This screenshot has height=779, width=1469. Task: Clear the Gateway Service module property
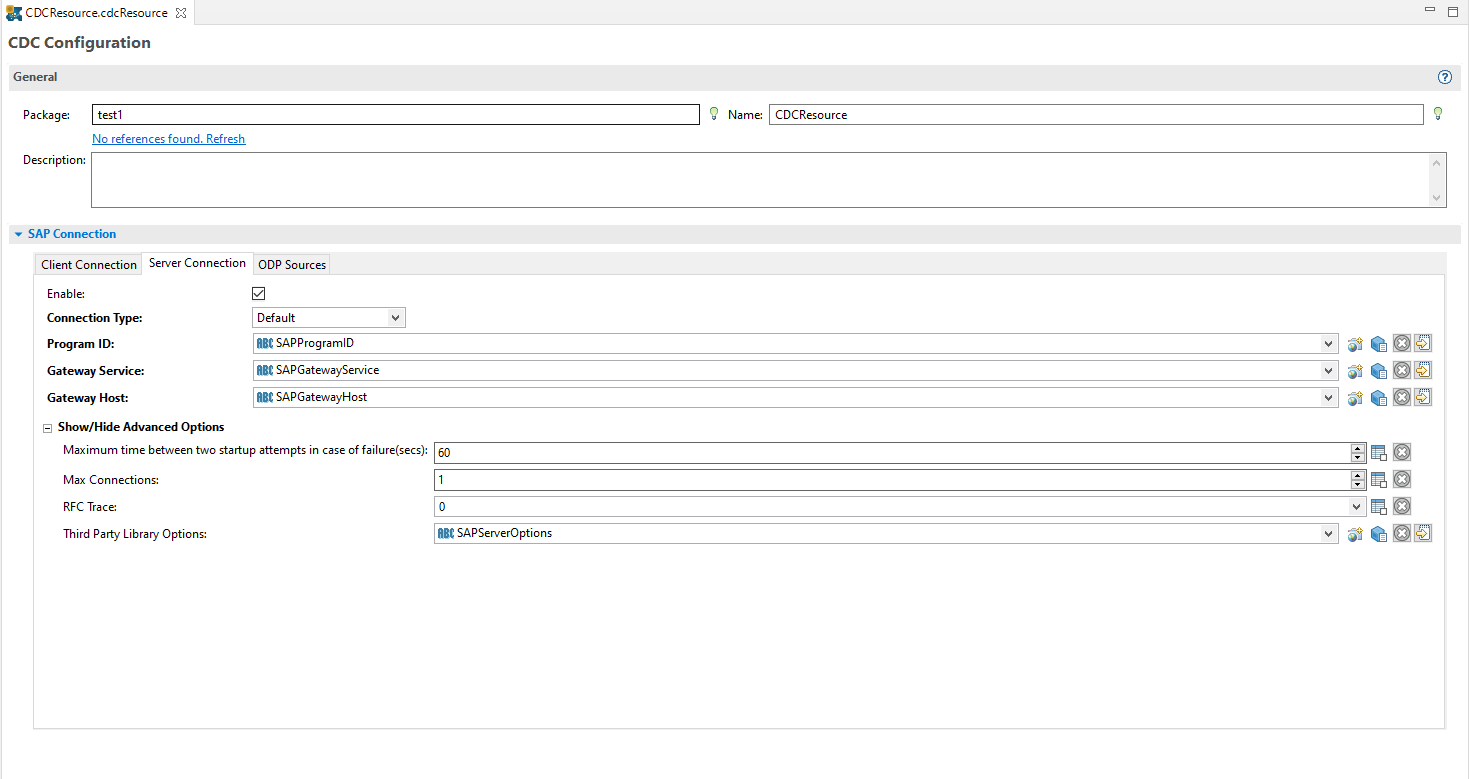[x=1402, y=371]
